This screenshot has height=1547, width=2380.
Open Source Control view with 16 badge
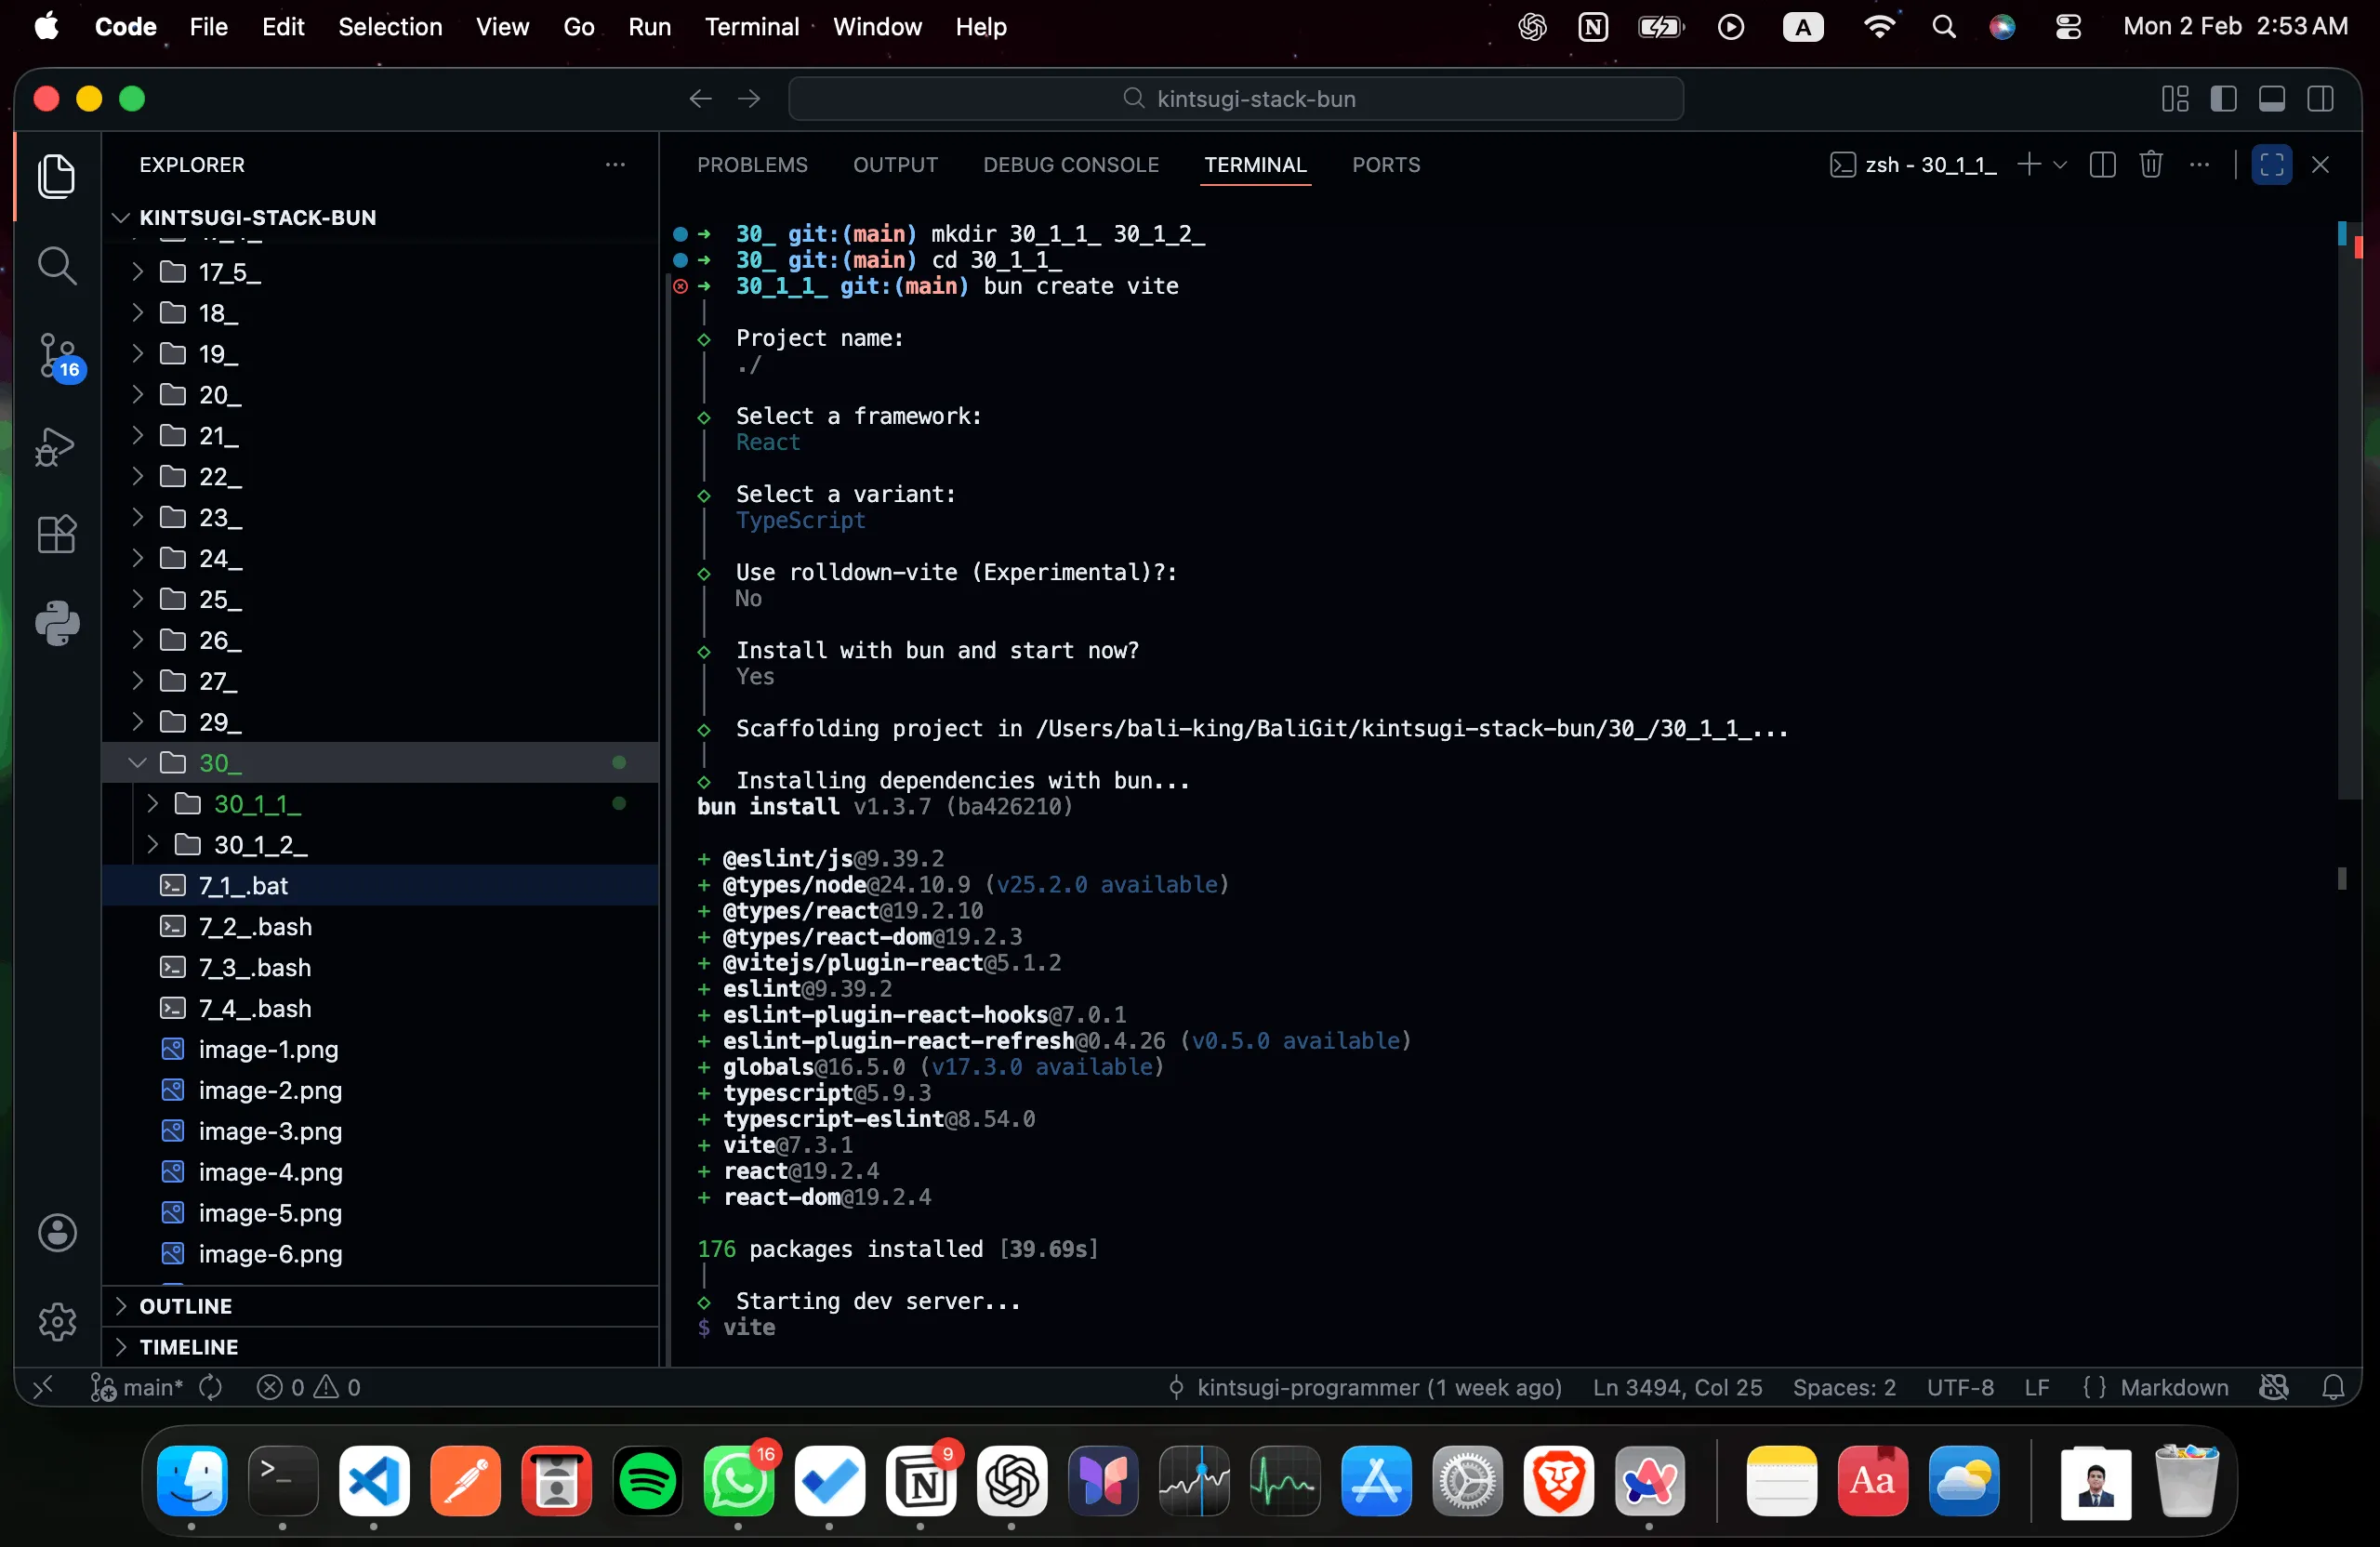click(x=56, y=356)
